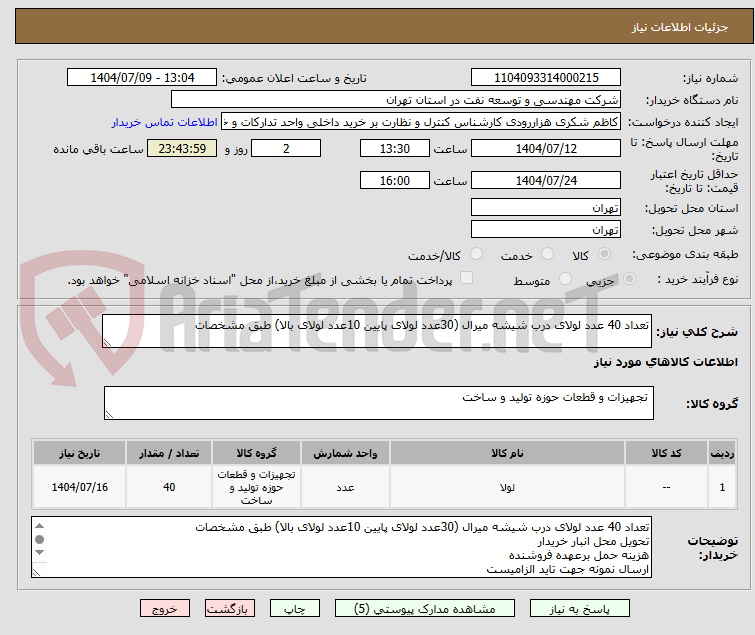Click the عدد unit cell

coord(345,487)
